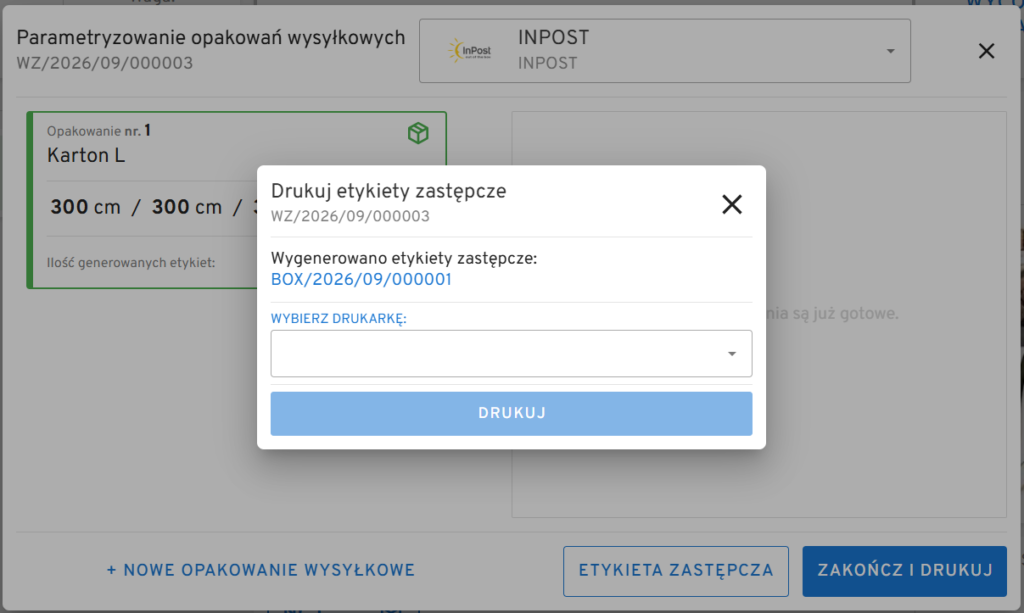The height and width of the screenshot is (613, 1024).
Task: Click the green package box icon
Action: (418, 133)
